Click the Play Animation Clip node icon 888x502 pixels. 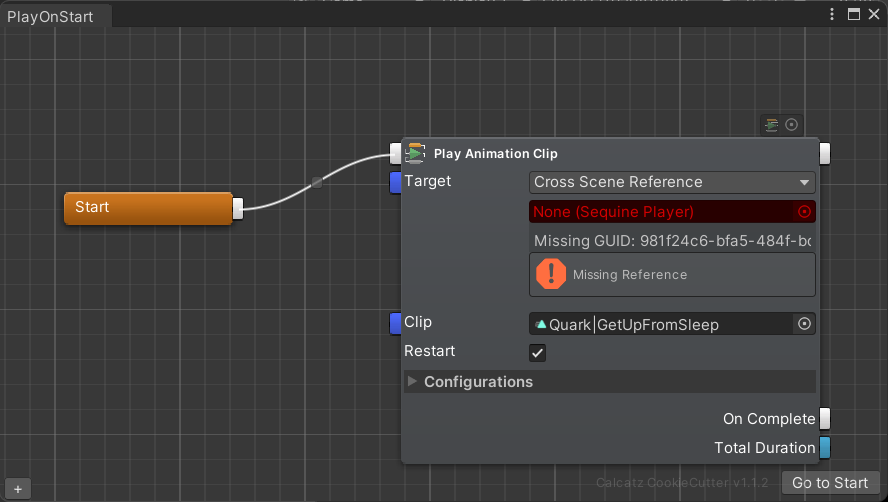(x=416, y=153)
